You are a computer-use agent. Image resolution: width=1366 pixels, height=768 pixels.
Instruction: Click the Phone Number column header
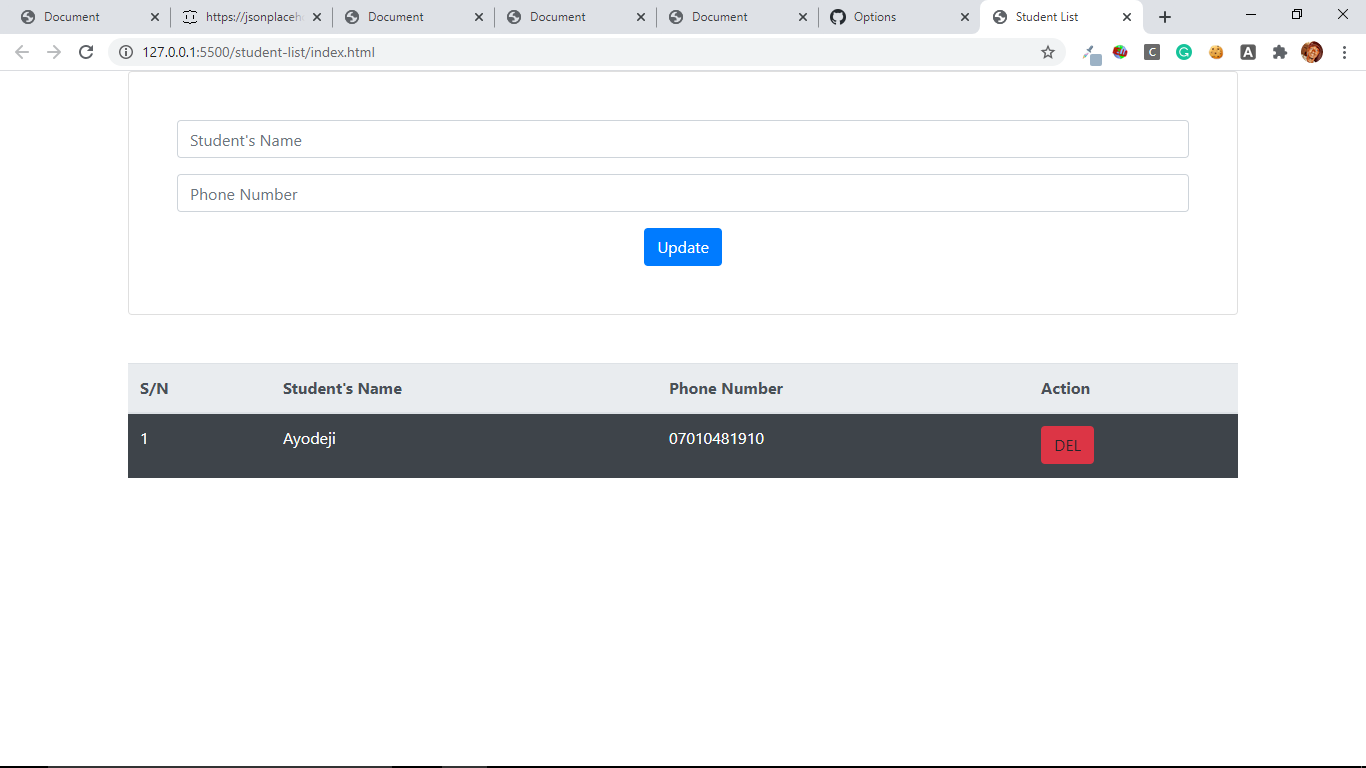click(x=726, y=388)
